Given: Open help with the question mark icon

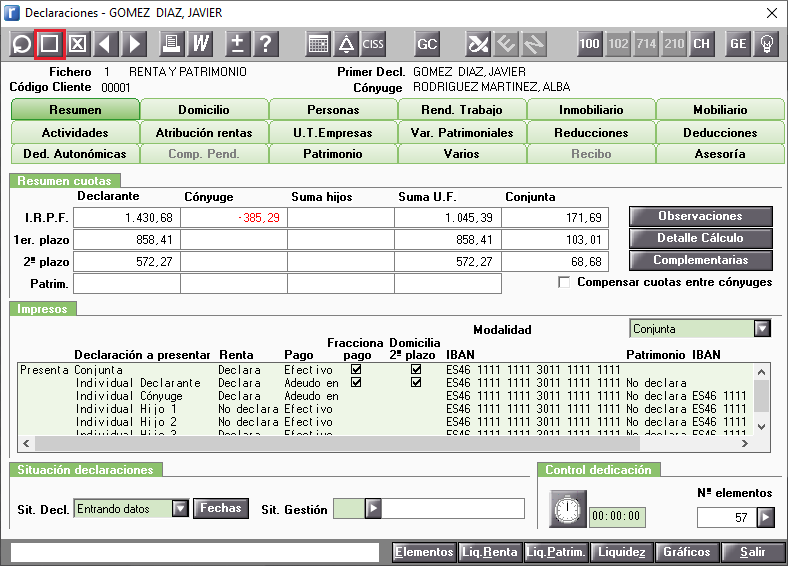Looking at the screenshot, I should pos(266,44).
